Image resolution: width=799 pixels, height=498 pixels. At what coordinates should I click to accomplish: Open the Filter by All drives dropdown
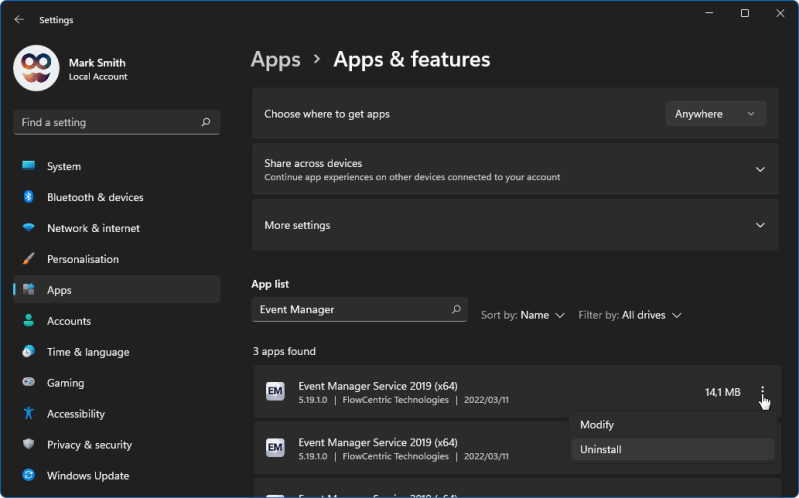pyautogui.click(x=630, y=316)
